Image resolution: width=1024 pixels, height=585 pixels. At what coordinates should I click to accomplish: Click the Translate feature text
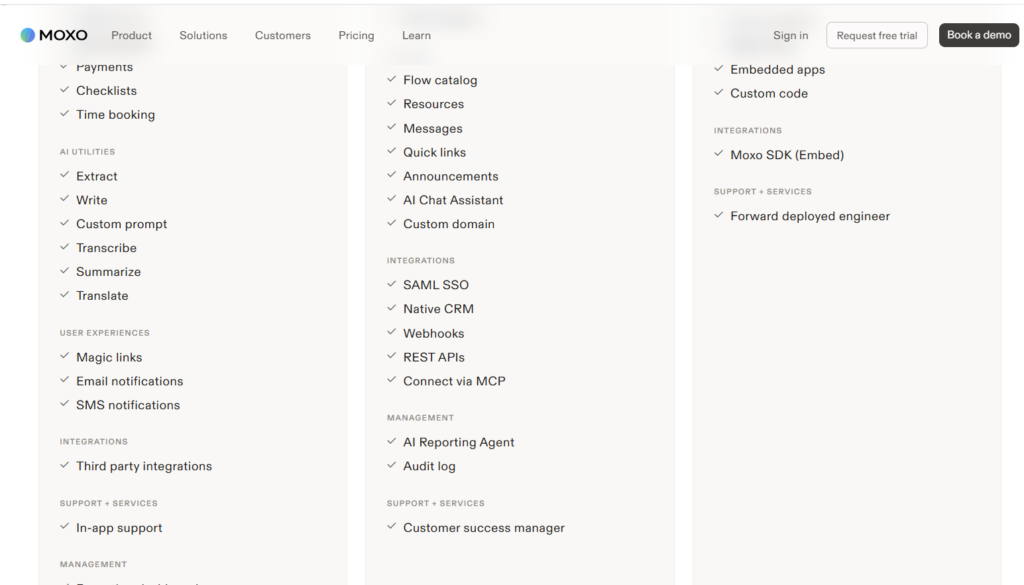(x=103, y=296)
